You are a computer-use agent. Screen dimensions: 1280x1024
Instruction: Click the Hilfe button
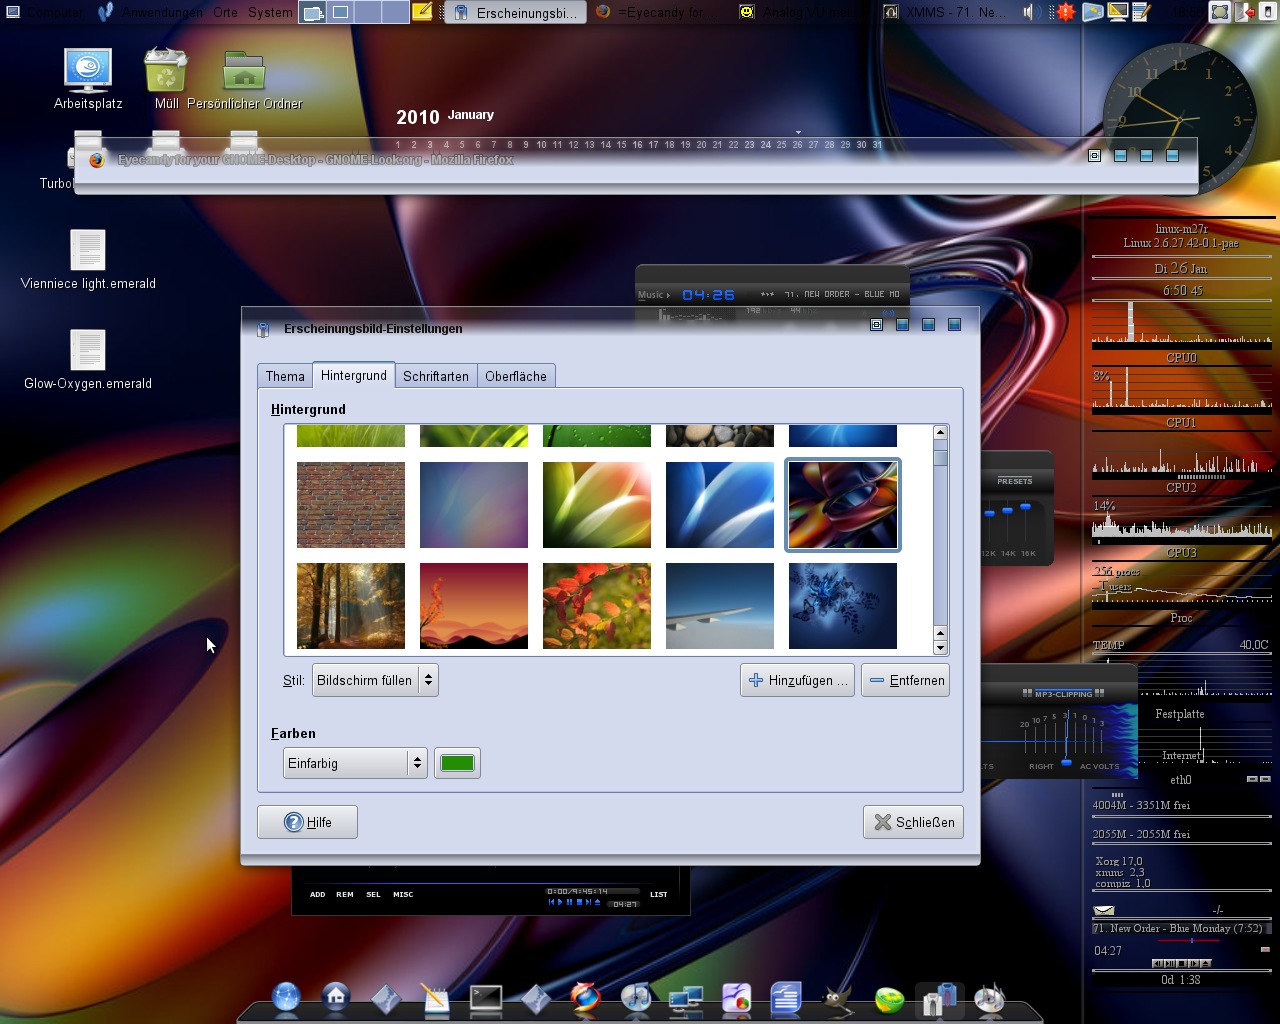pyautogui.click(x=307, y=822)
